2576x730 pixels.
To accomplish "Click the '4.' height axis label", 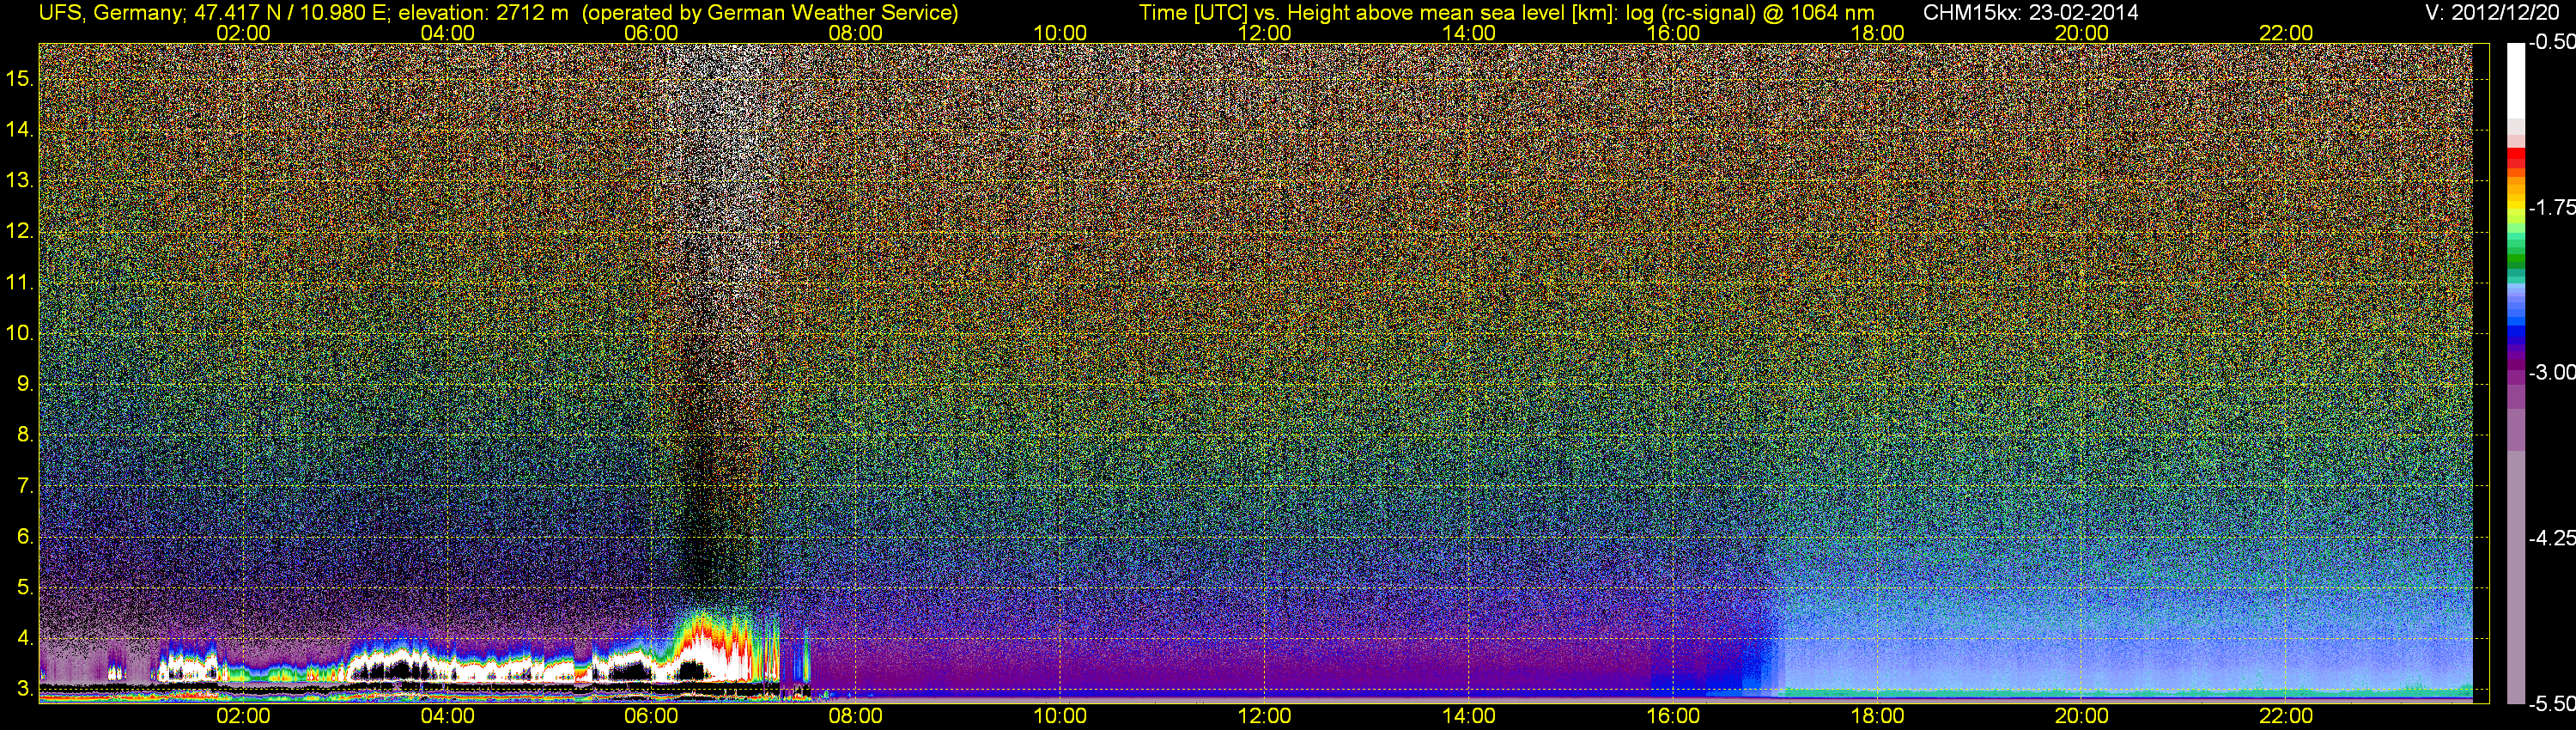I will 25,638.
